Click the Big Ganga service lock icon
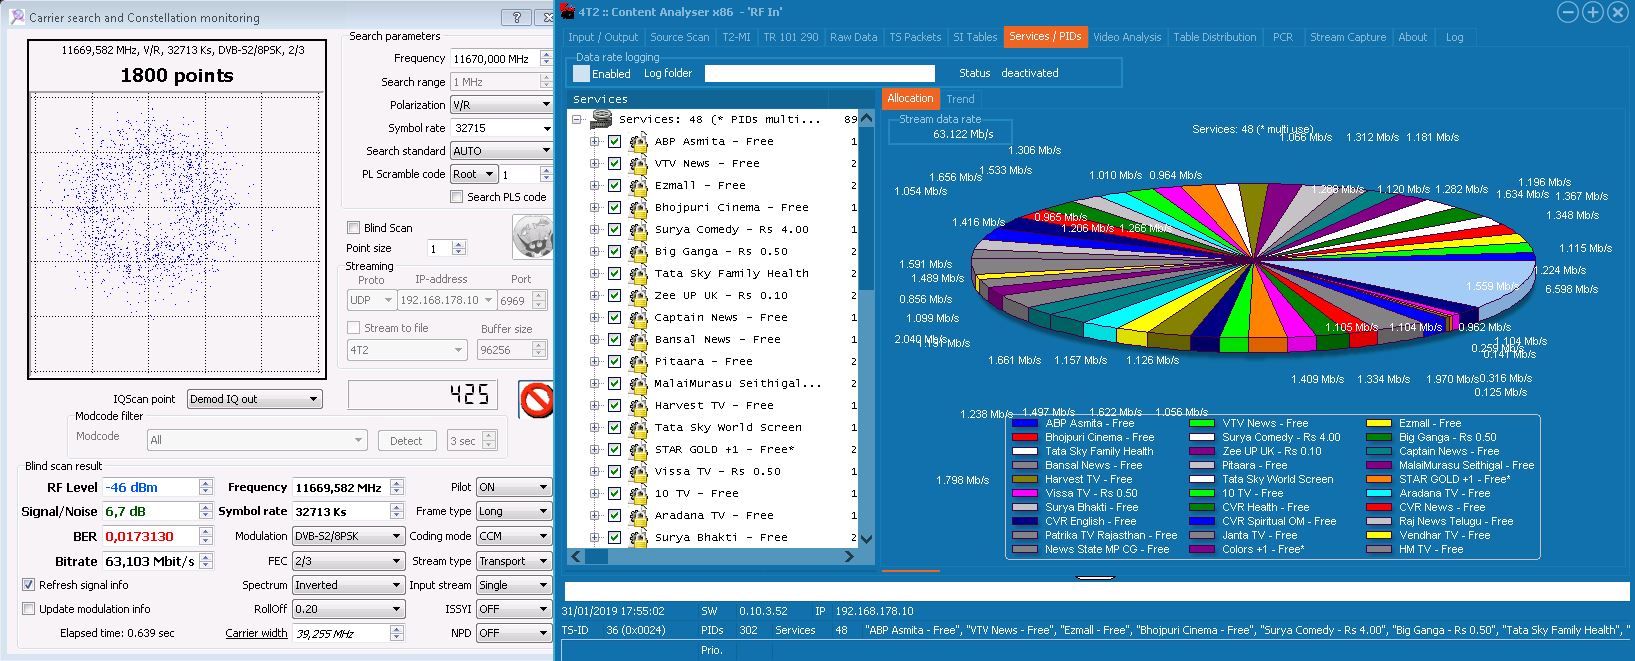This screenshot has height=661, width=1635. [x=638, y=252]
